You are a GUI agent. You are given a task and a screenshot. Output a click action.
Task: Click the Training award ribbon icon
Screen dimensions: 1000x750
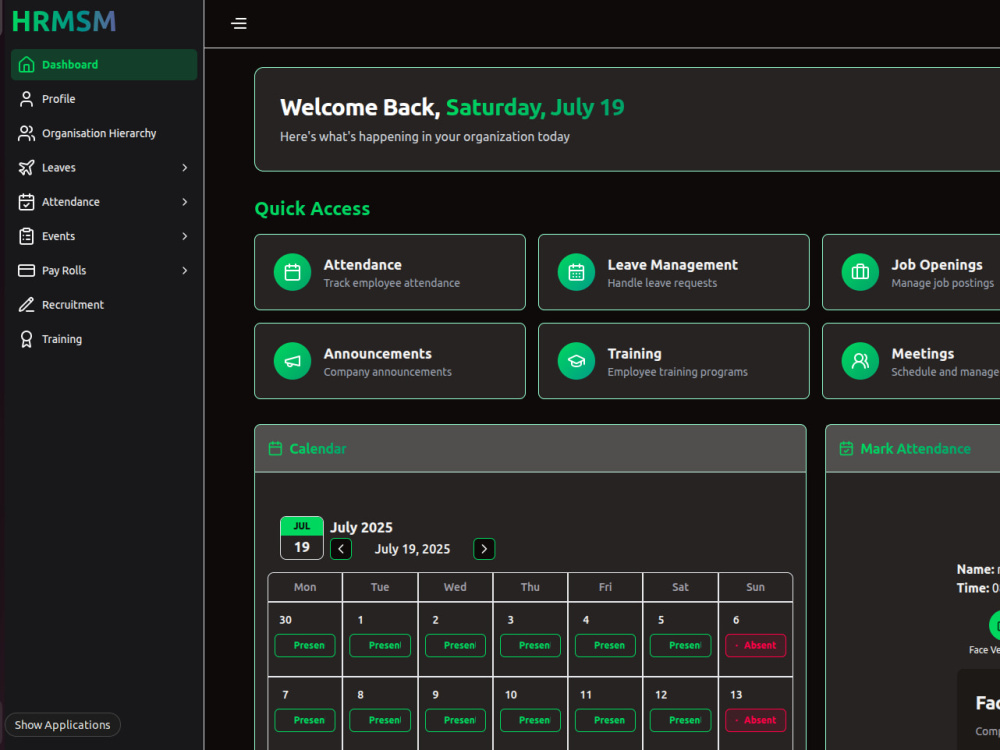pyautogui.click(x=26, y=339)
